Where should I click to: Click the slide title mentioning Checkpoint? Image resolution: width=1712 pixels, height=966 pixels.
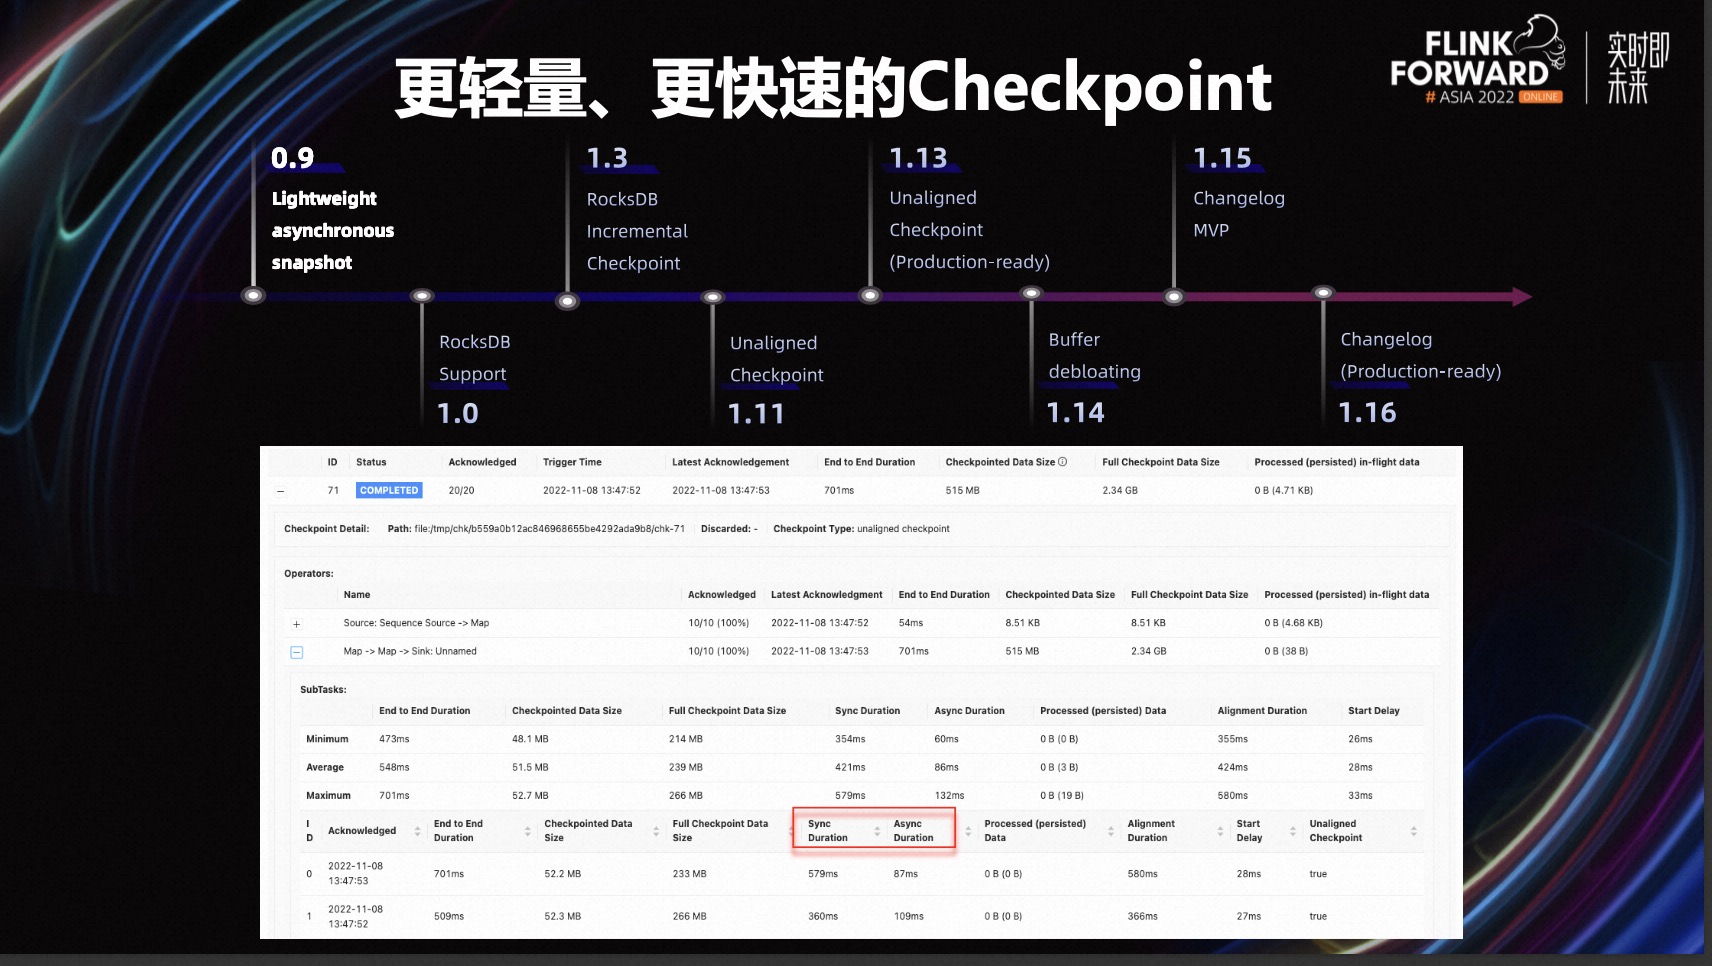coord(833,88)
